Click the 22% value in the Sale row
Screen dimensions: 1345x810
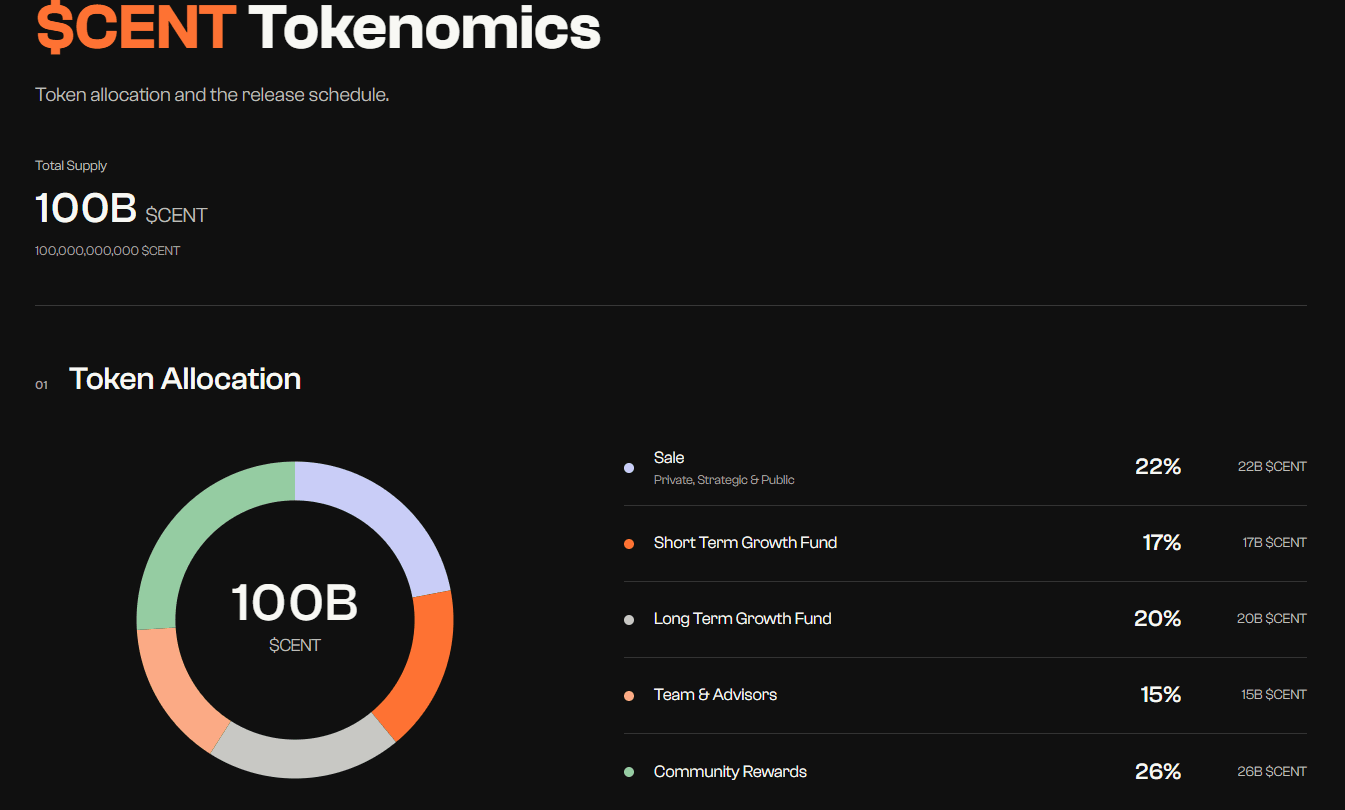1158,466
